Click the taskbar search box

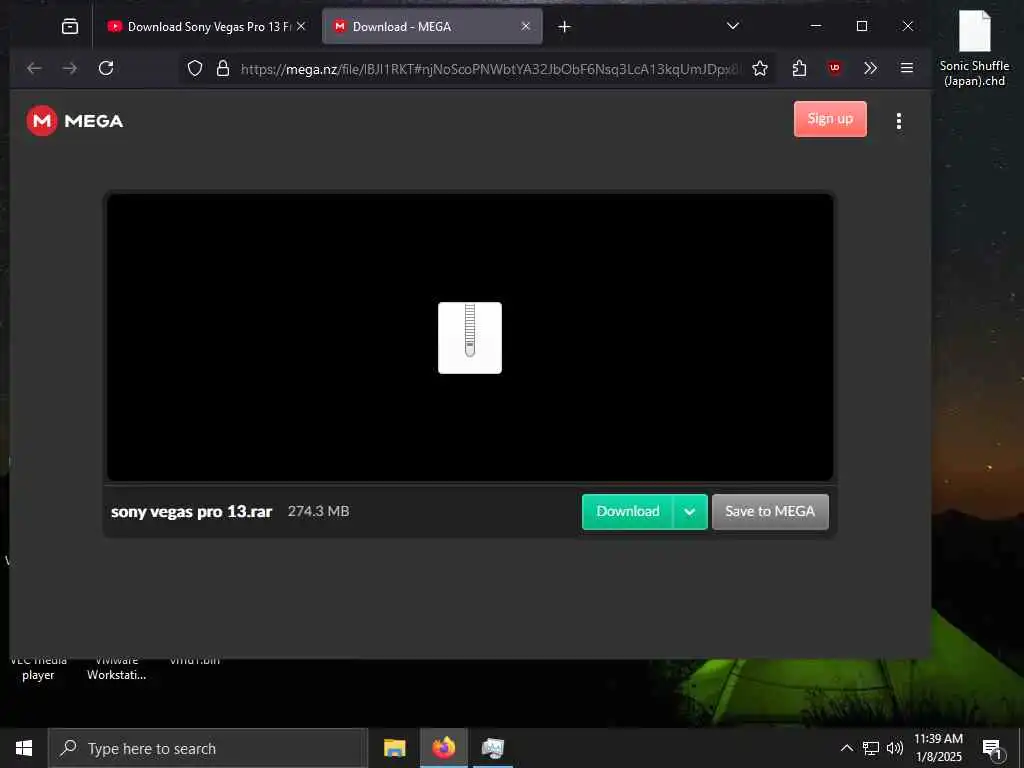coord(208,748)
